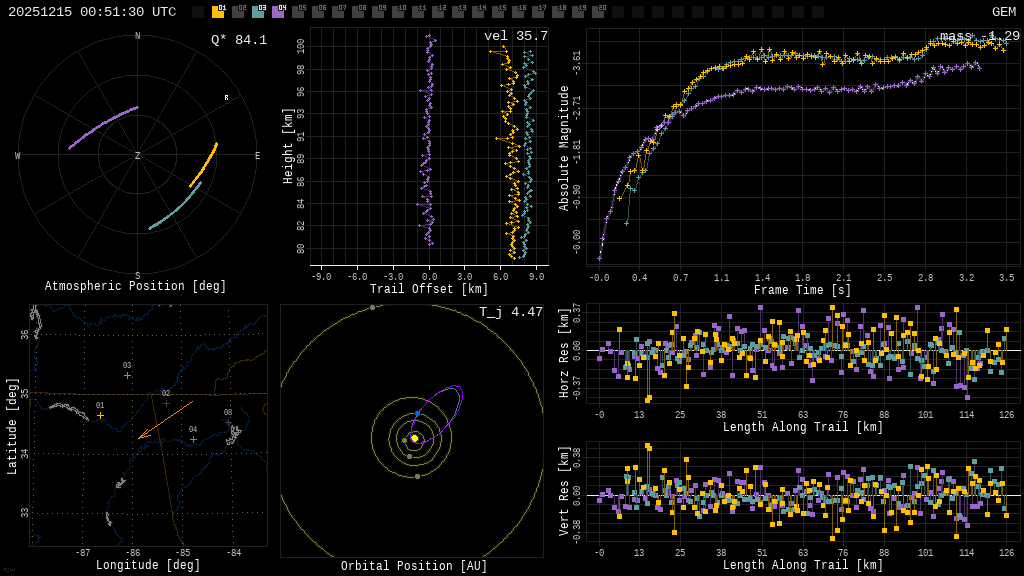Enable the gray station 02 box
This screenshot has width=1024, height=576.
tap(238, 11)
